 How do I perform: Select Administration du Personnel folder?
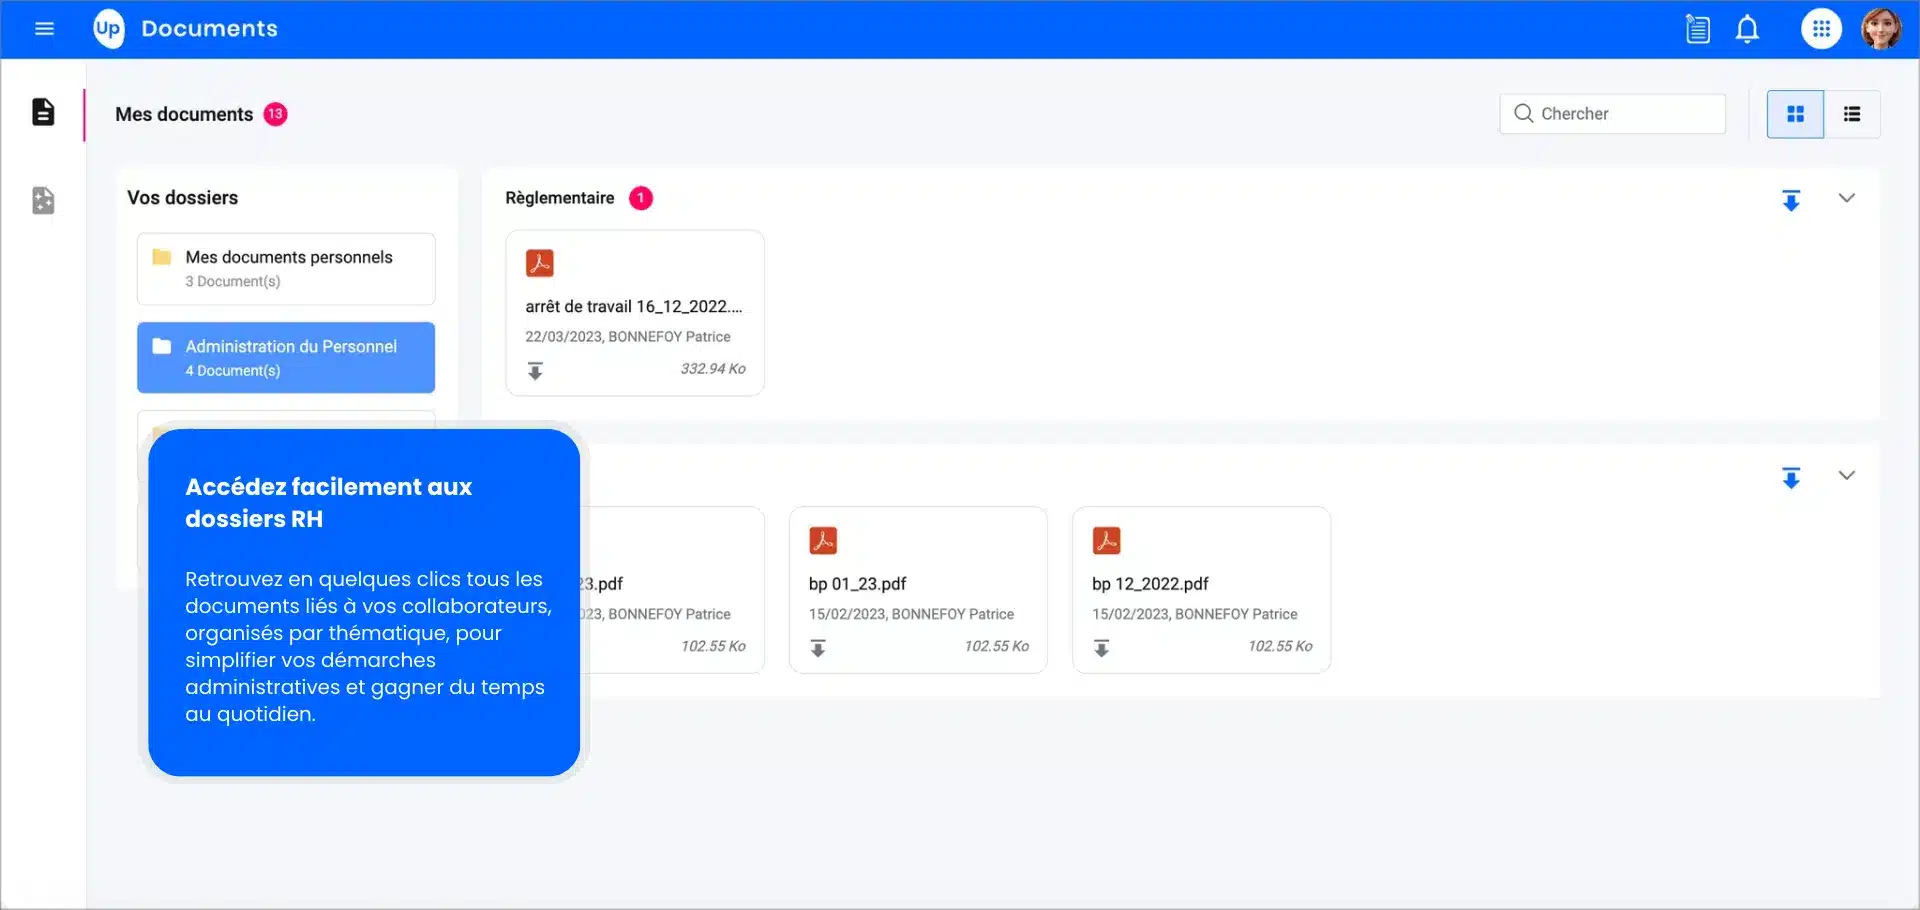click(x=286, y=357)
